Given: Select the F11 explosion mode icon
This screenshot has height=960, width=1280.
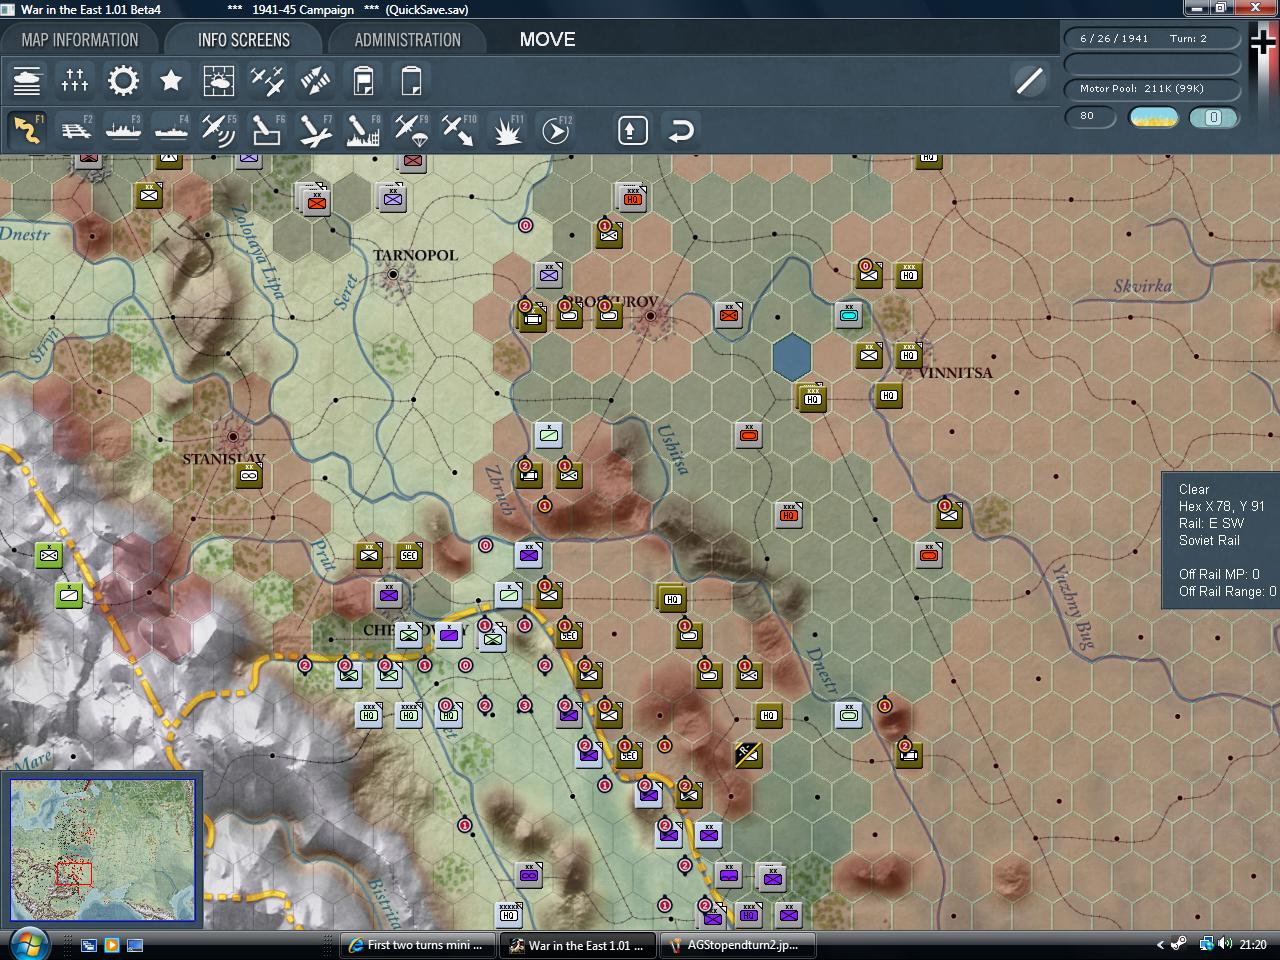Looking at the screenshot, I should pos(507,130).
